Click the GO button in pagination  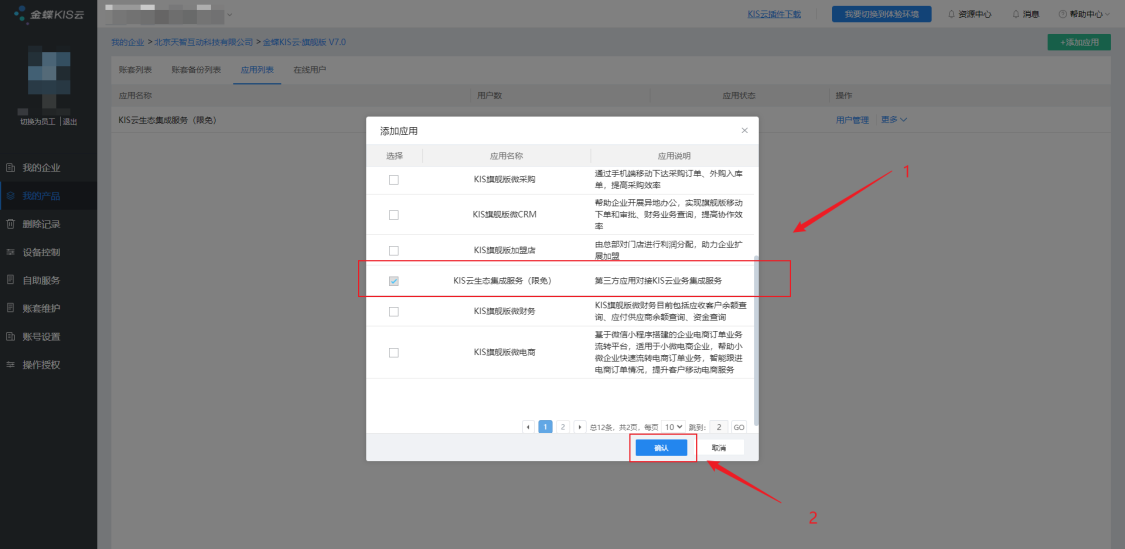click(739, 427)
